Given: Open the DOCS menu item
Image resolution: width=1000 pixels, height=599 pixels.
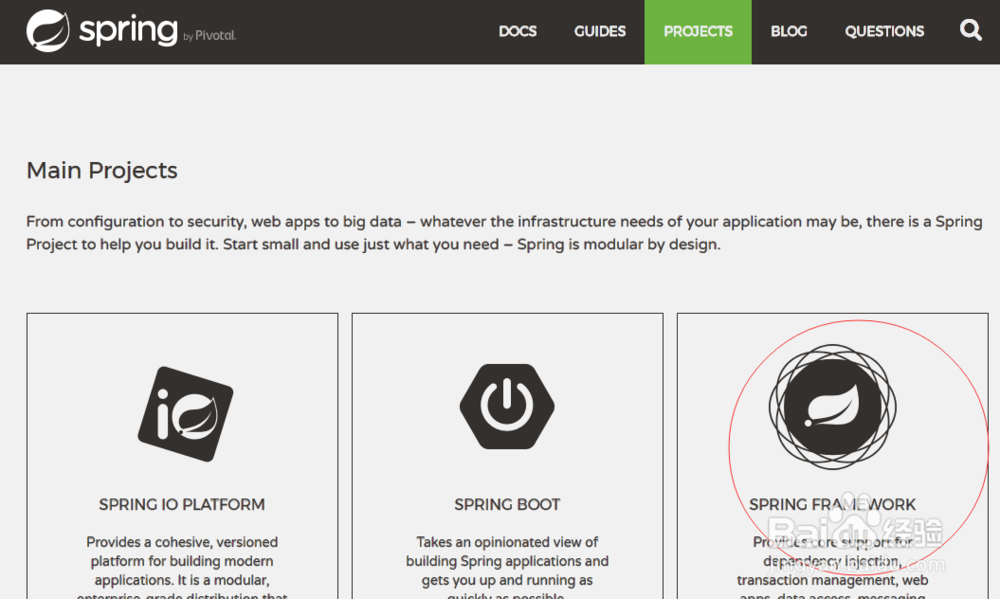Looking at the screenshot, I should click(517, 31).
